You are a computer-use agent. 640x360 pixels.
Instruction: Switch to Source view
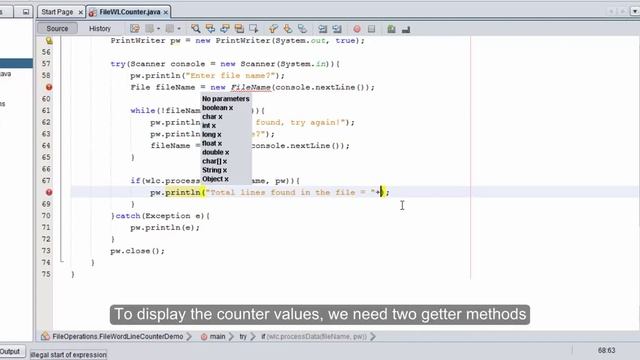(57, 29)
